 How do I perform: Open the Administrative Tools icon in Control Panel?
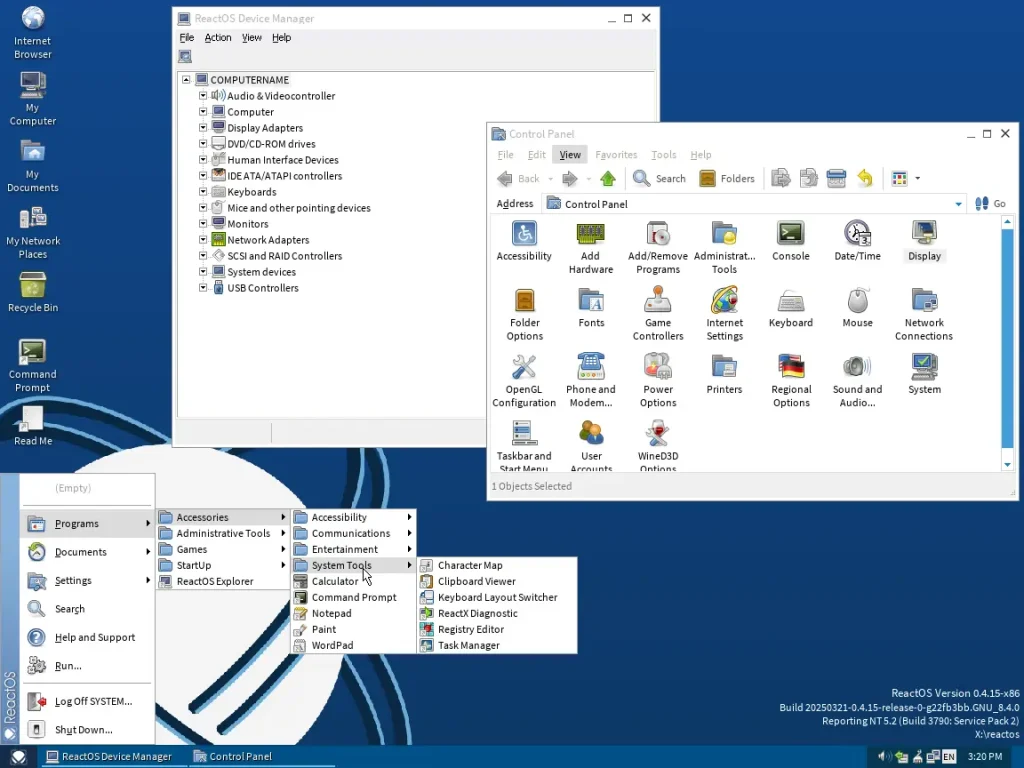tap(724, 248)
